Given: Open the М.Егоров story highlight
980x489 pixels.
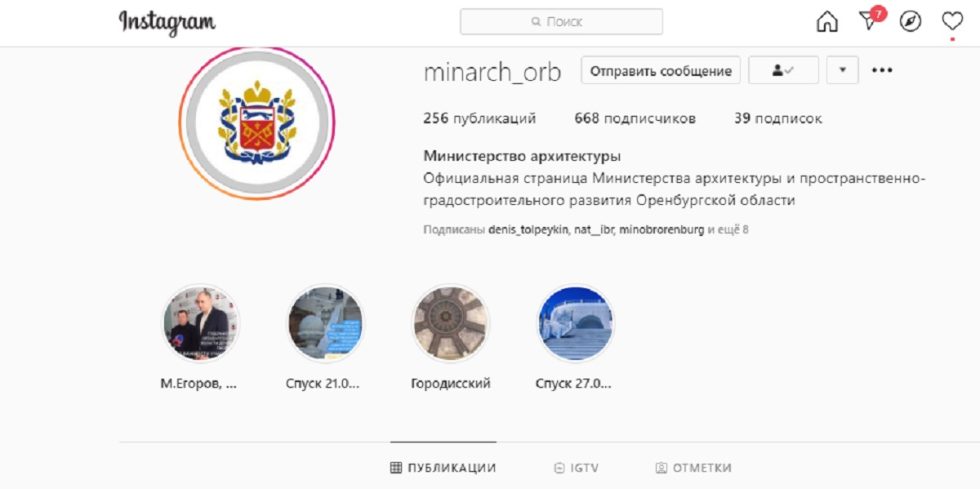Looking at the screenshot, I should coord(200,323).
